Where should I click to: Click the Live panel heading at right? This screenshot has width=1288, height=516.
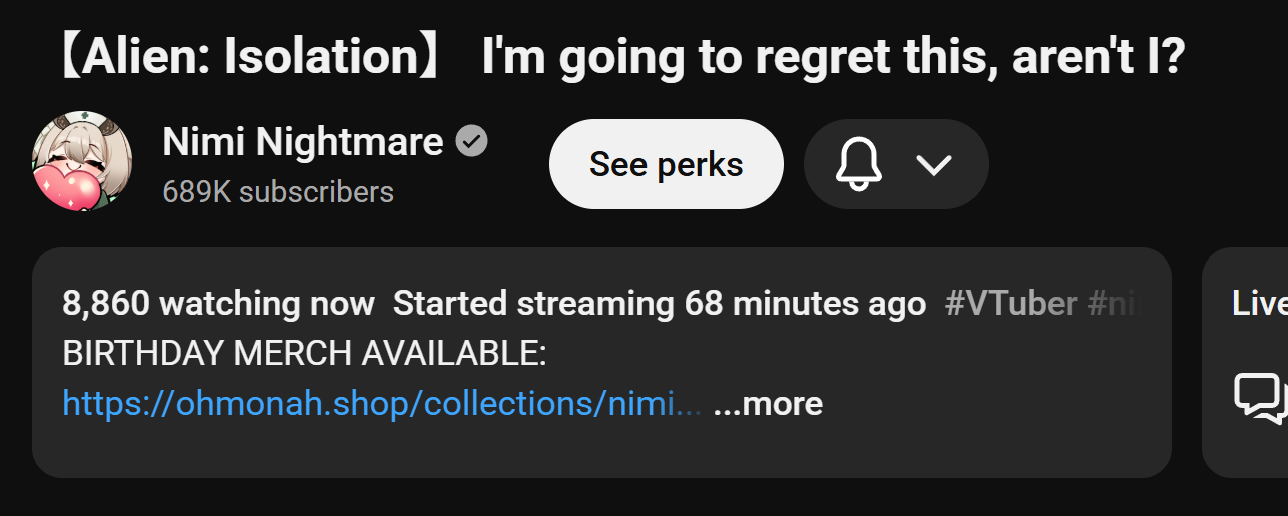(1260, 303)
